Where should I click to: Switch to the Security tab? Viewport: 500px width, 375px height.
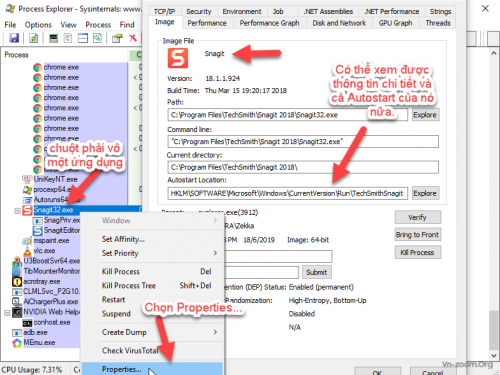pos(199,11)
